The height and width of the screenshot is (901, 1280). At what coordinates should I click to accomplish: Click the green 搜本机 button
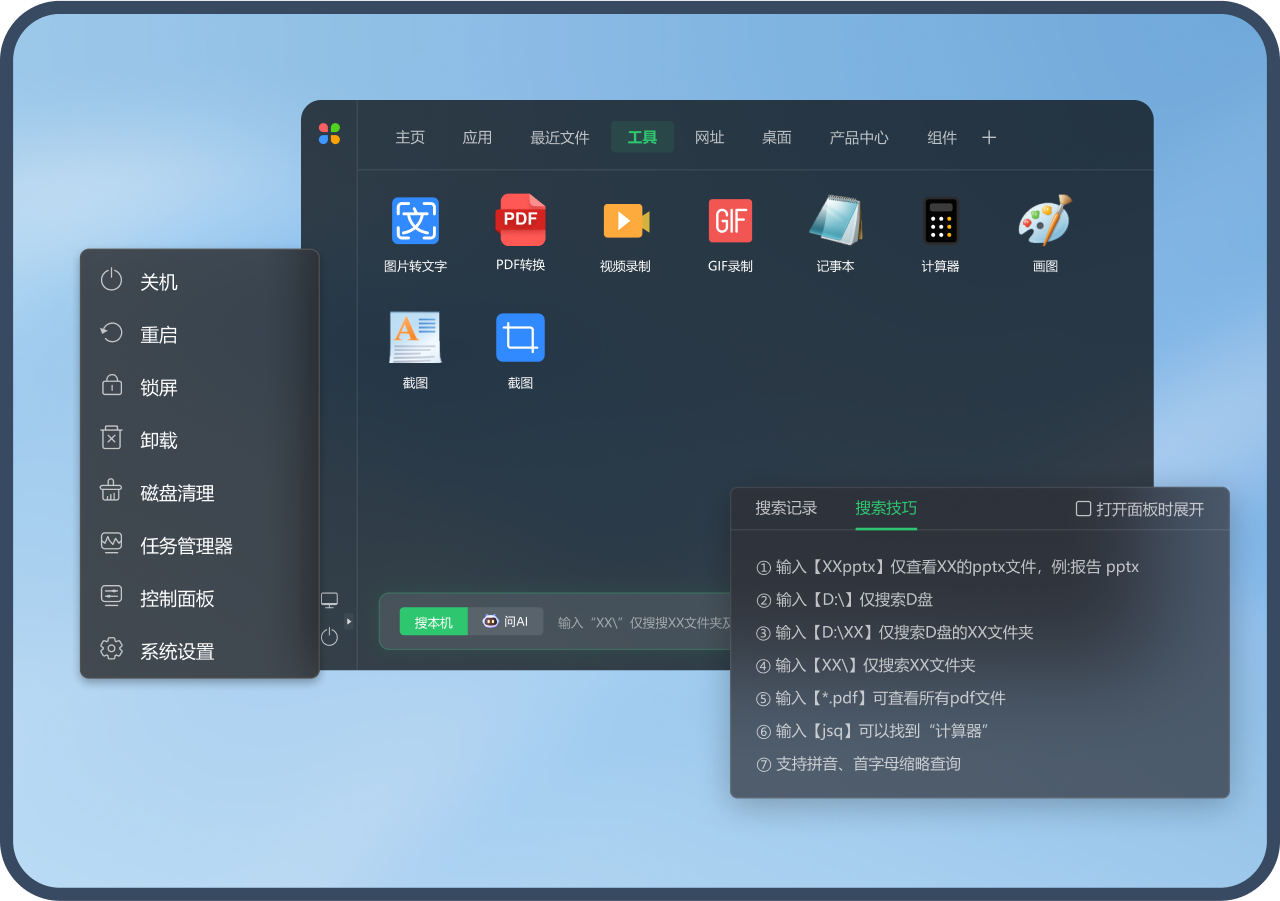coord(433,622)
